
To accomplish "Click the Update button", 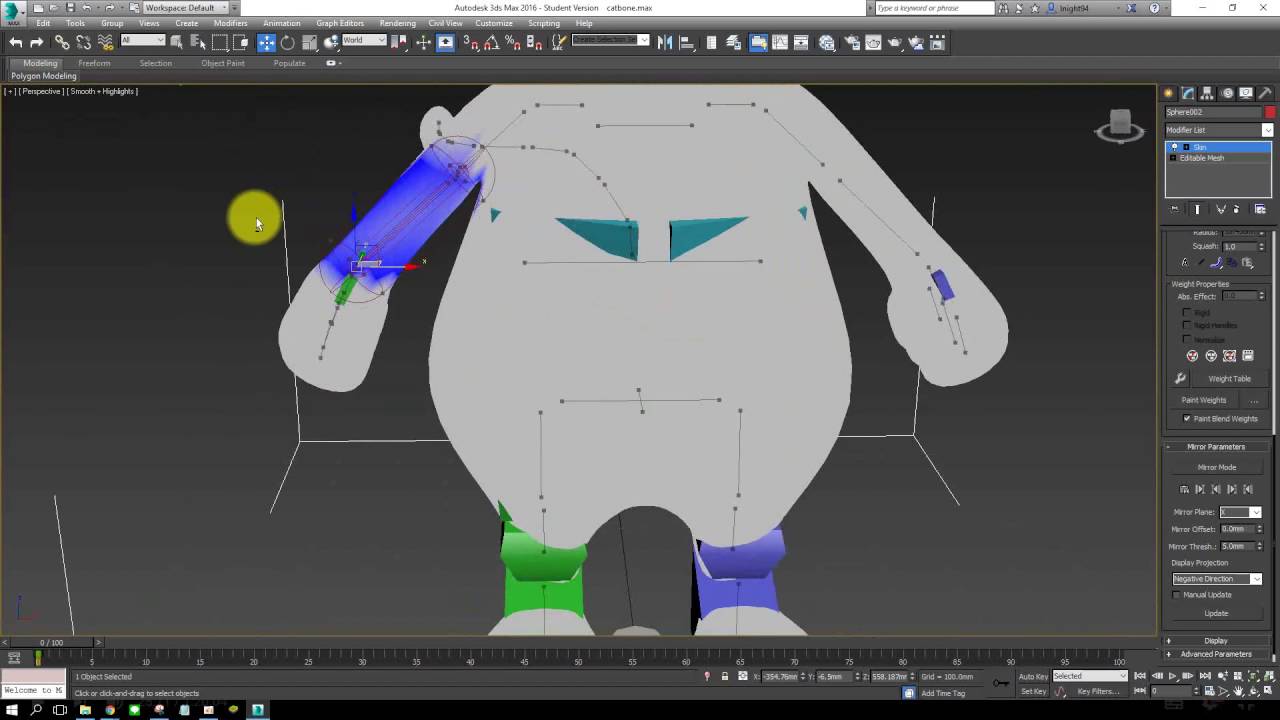I will point(1216,613).
